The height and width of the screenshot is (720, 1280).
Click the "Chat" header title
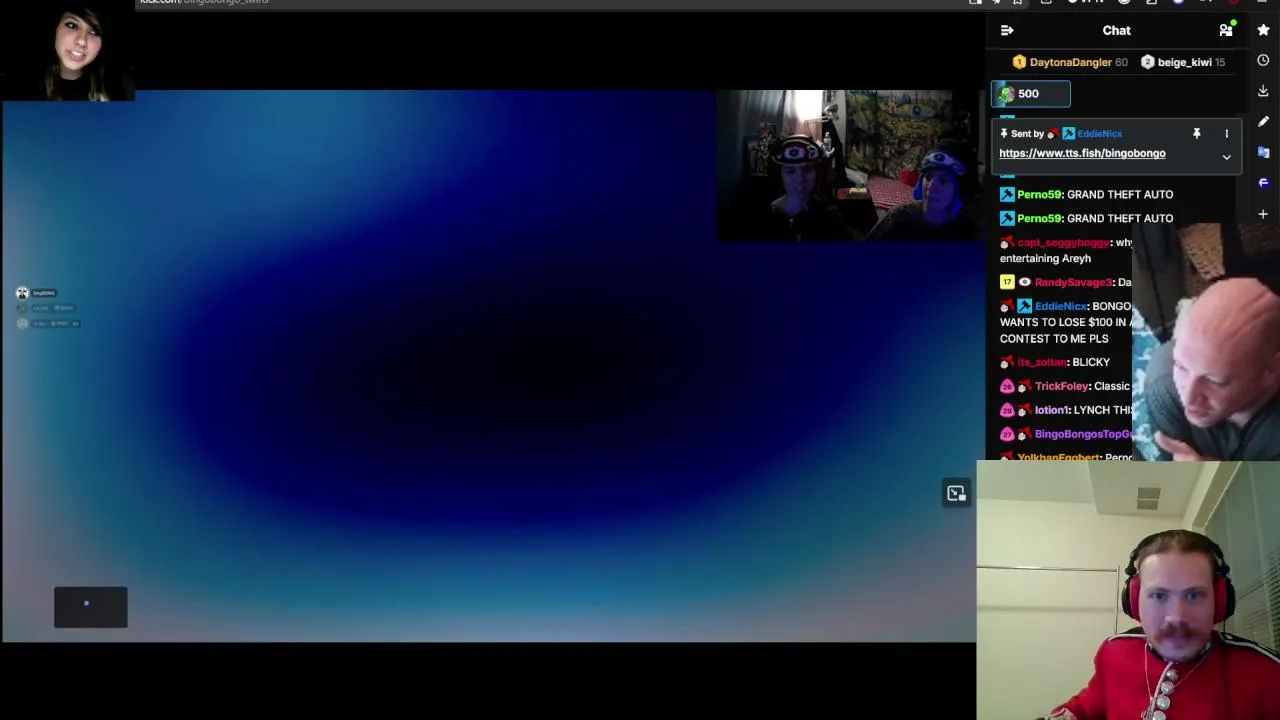pyautogui.click(x=1116, y=30)
